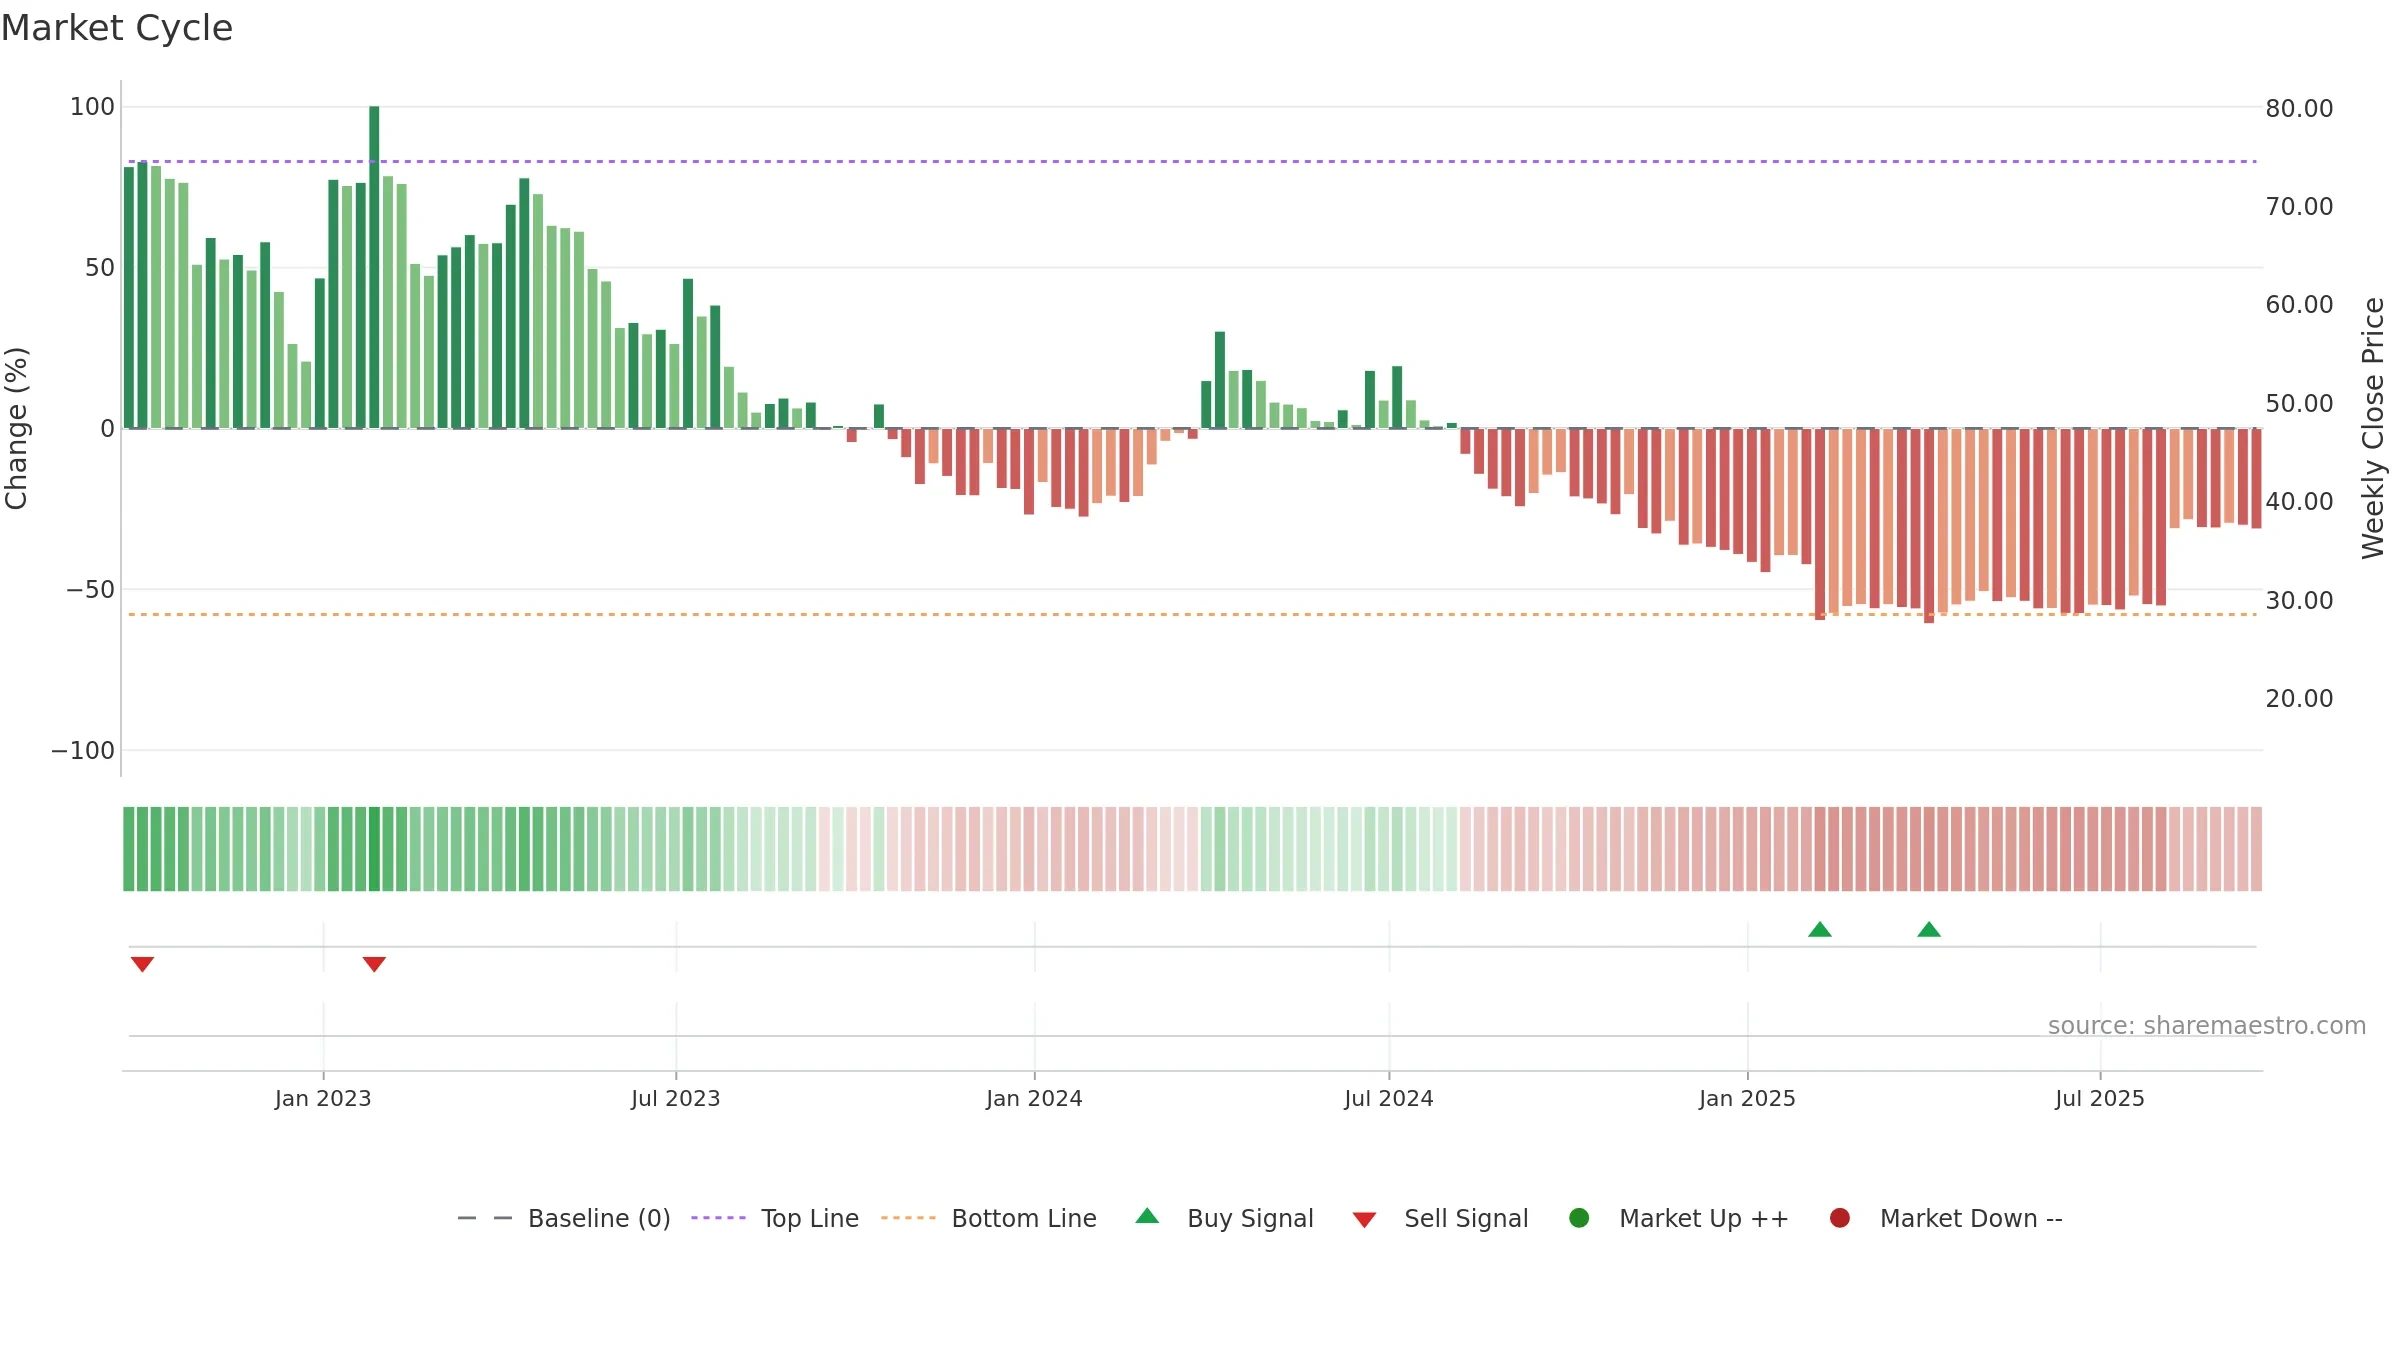Click the Change (%) axis title
This screenshot has height=1350, width=2400.
(16, 428)
